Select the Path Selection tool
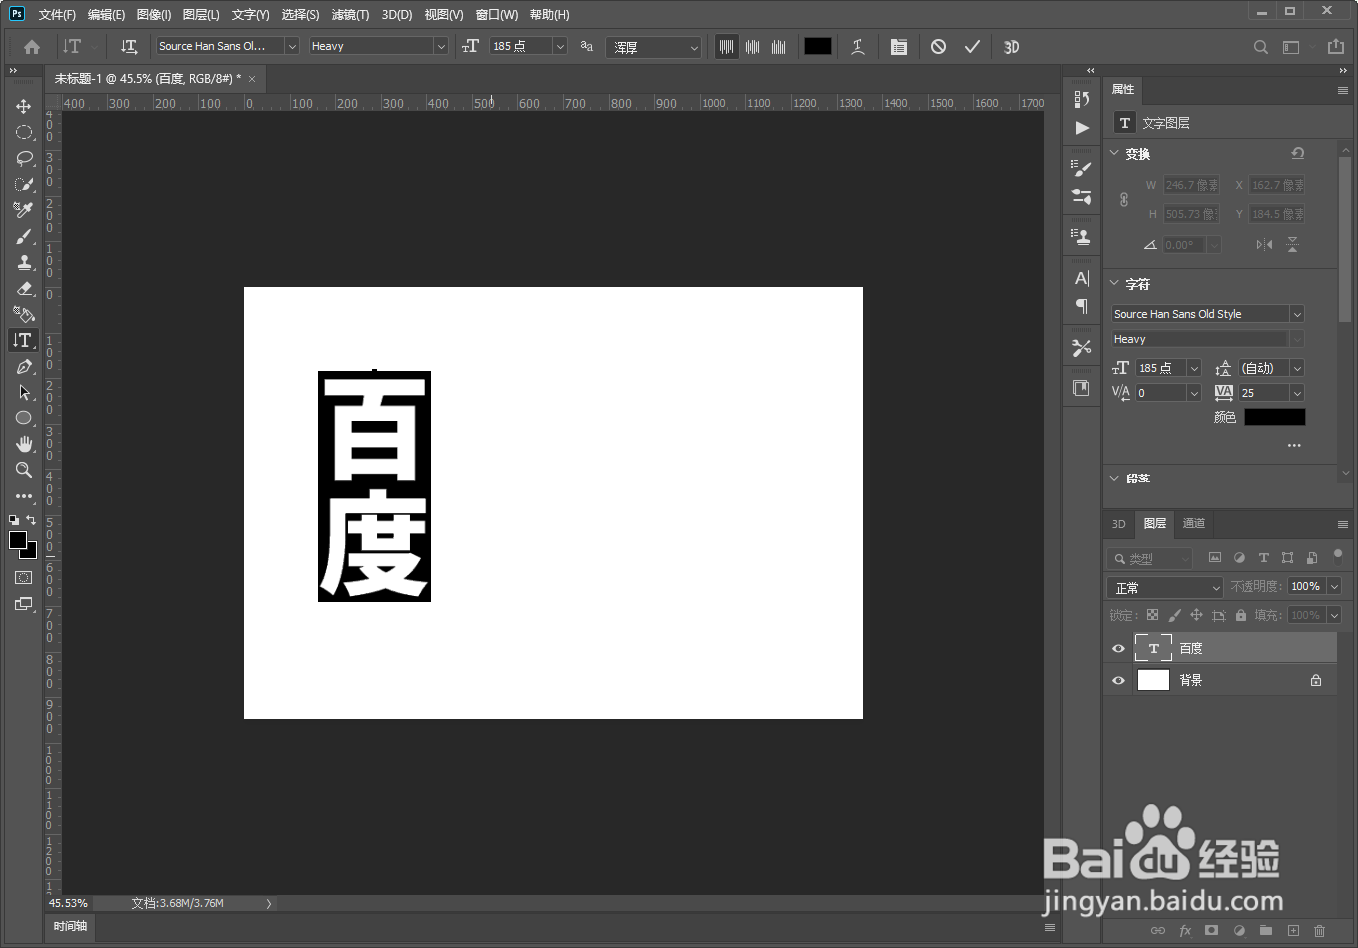The width and height of the screenshot is (1358, 948). pos(24,393)
